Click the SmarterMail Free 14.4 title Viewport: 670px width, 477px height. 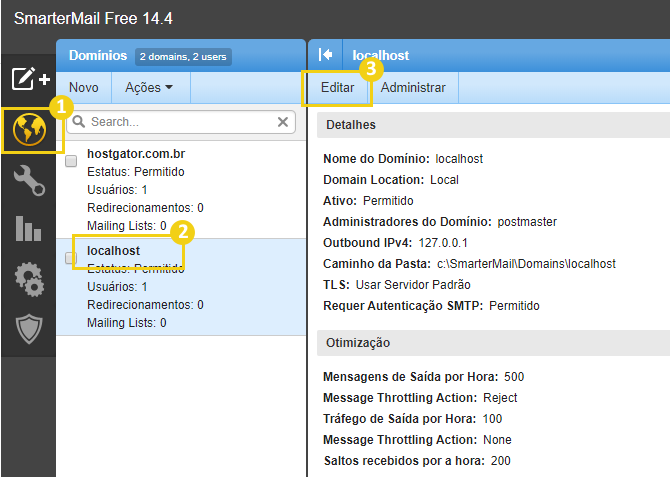click(93, 18)
